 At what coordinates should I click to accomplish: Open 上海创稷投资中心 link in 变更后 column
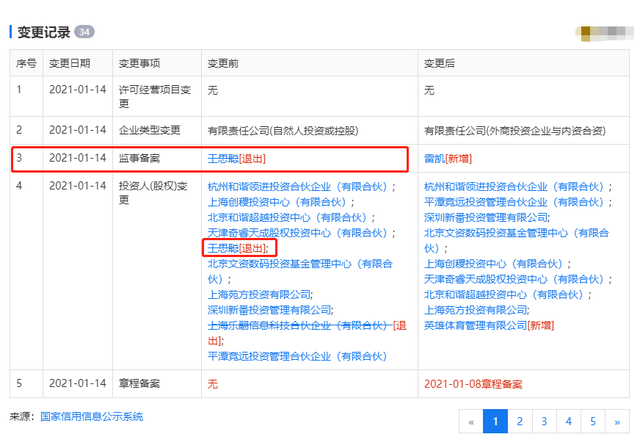point(493,264)
